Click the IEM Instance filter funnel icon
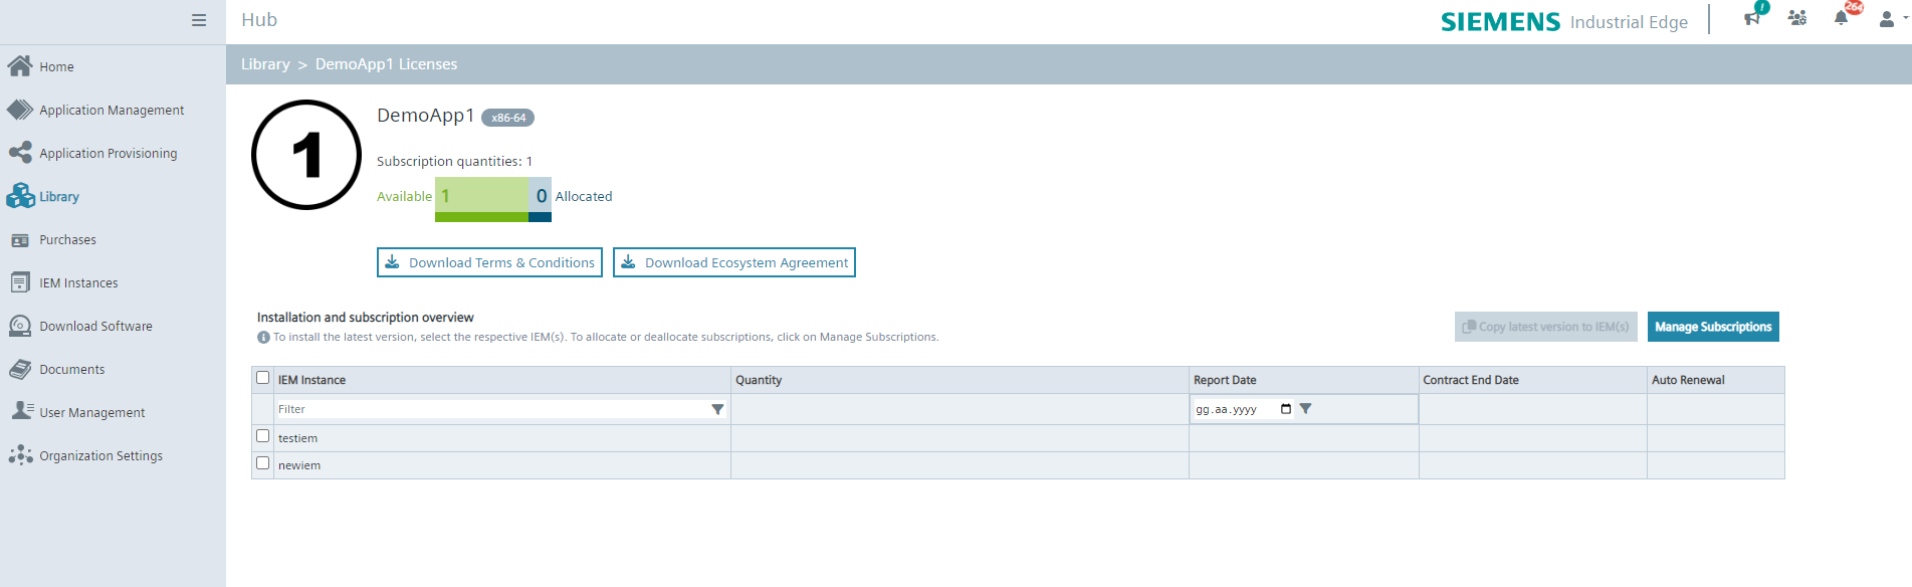Screen dimensions: 1912x587 (x=717, y=409)
